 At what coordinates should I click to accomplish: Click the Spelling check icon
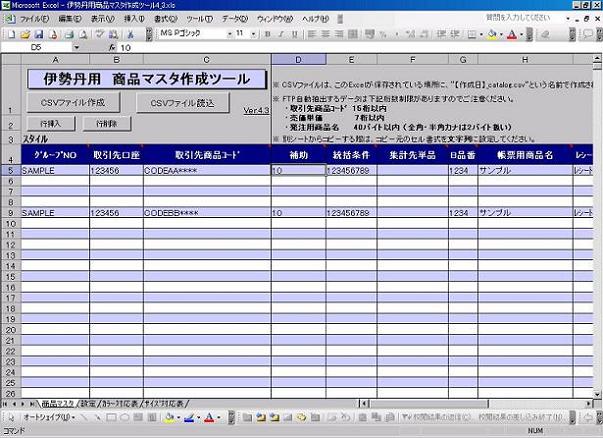click(x=100, y=35)
